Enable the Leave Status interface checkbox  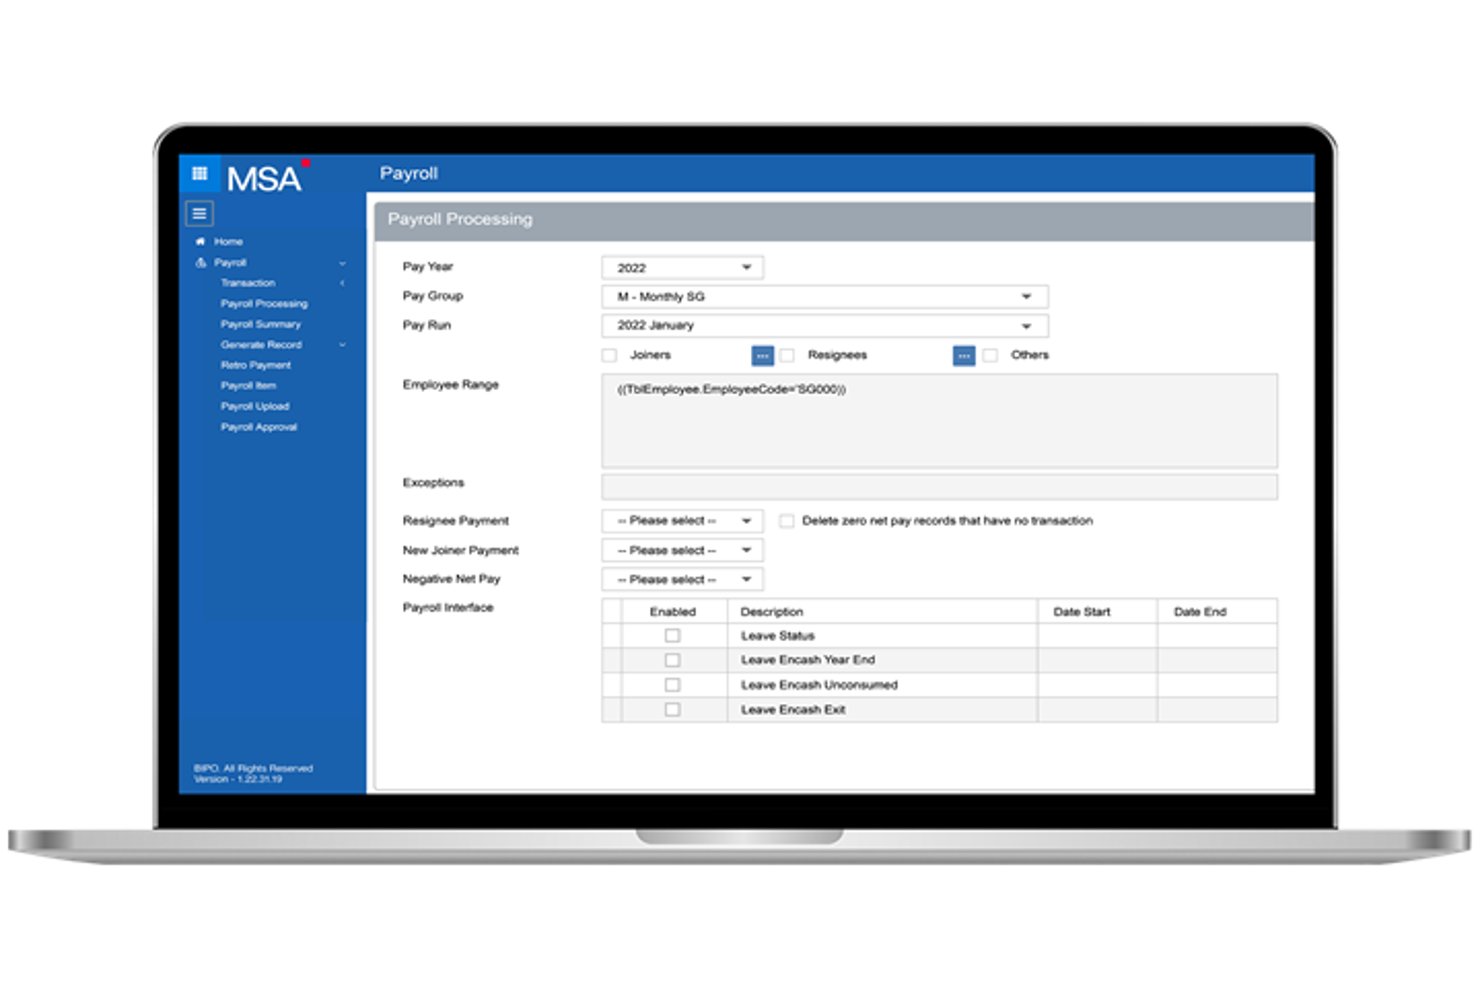pos(672,636)
